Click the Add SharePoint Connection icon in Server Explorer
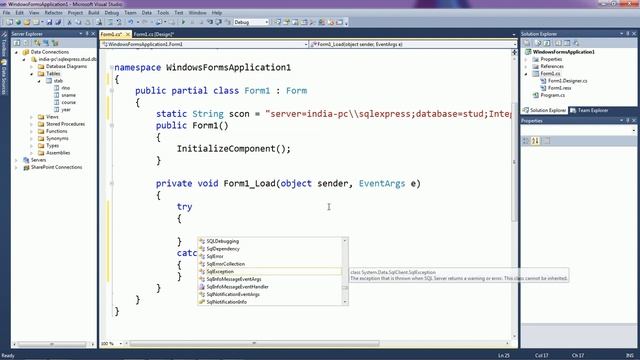Viewport: 640px width, 360px height. [x=55, y=43]
